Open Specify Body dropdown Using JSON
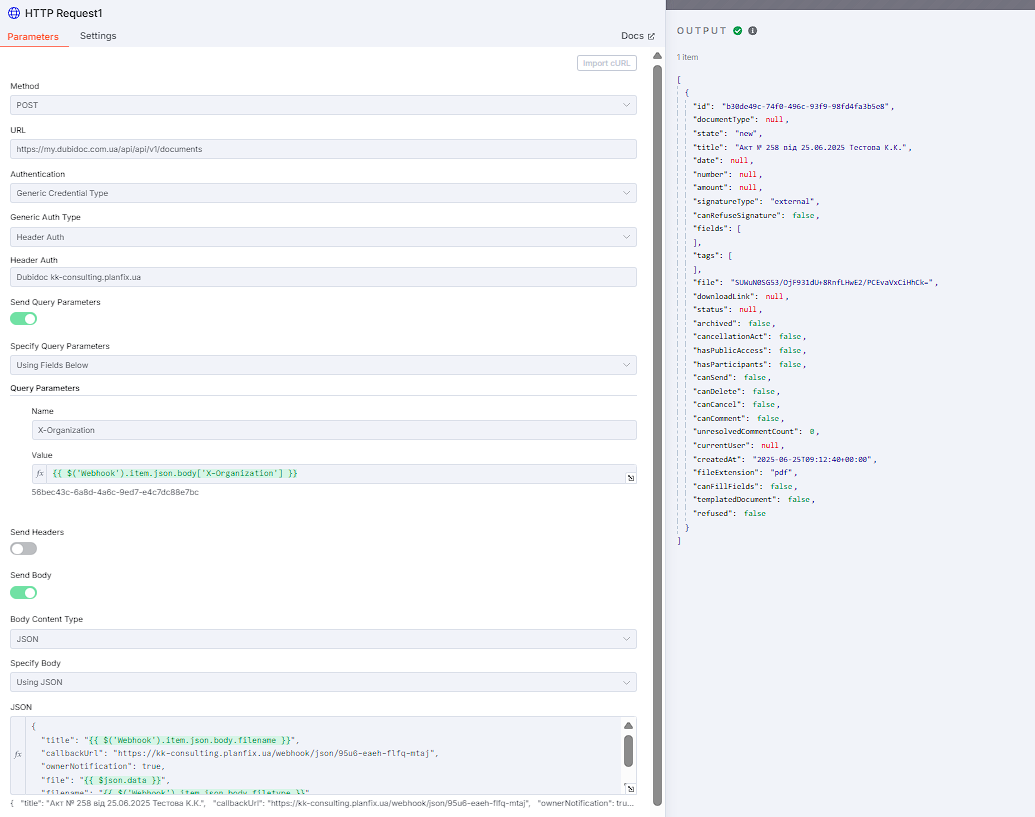1035x817 pixels. [x=323, y=682]
